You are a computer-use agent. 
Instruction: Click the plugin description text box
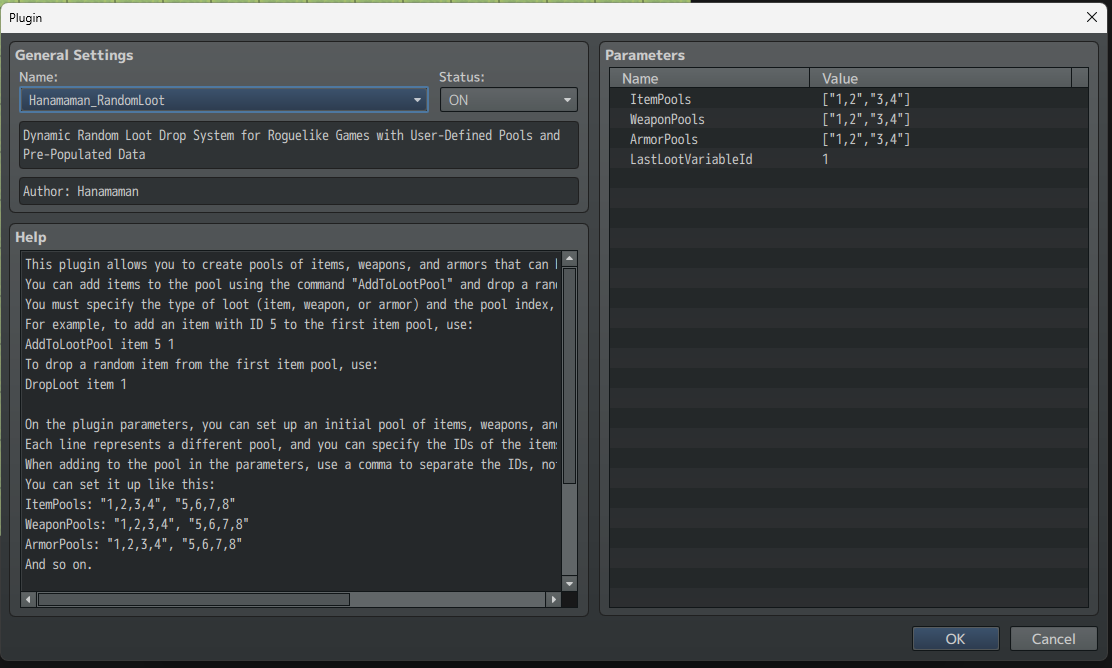click(x=299, y=145)
